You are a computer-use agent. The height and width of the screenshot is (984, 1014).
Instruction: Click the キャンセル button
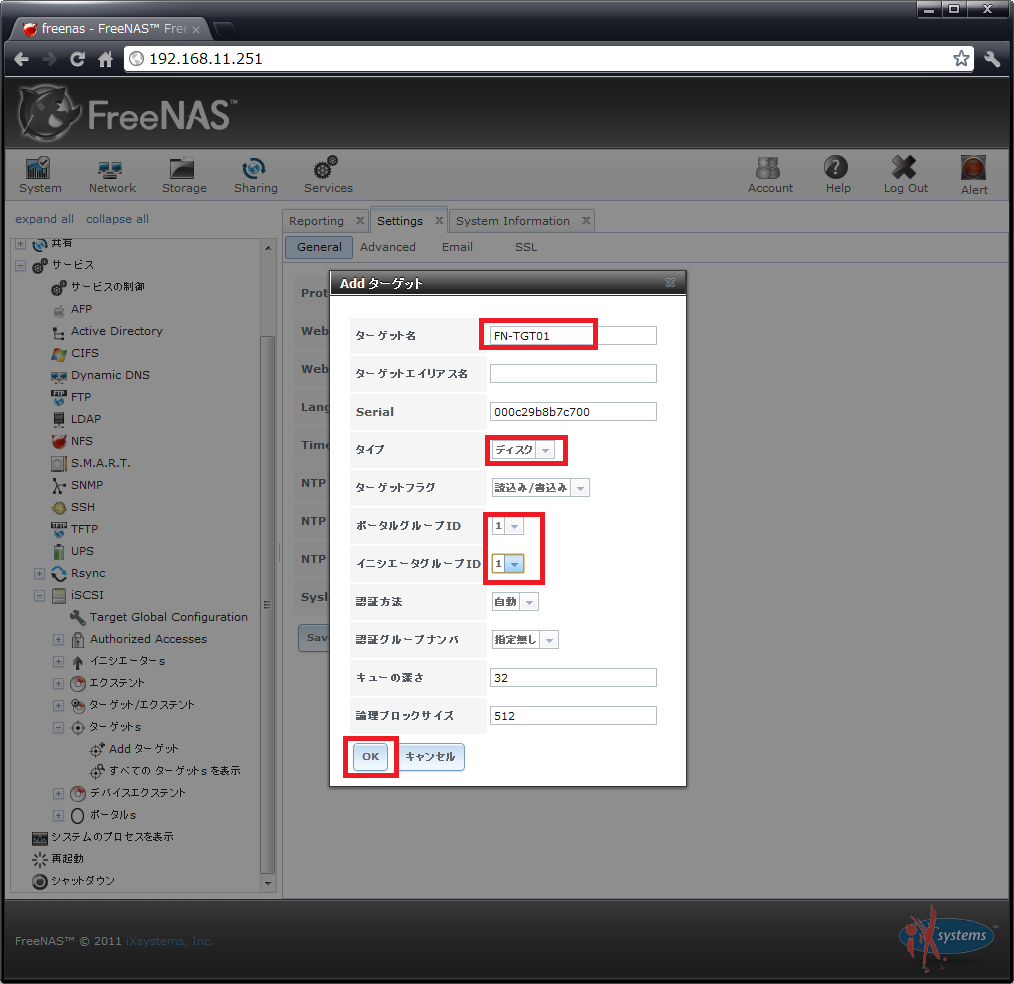pyautogui.click(x=430, y=756)
